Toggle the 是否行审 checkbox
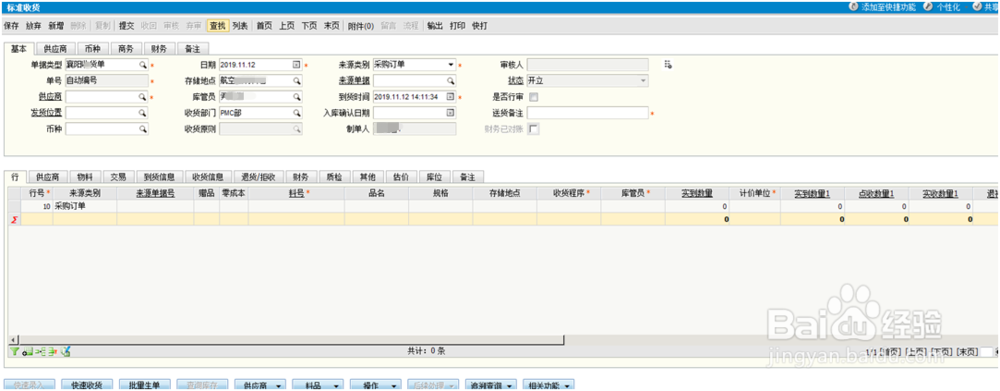The height and width of the screenshot is (391, 1000). 534,97
